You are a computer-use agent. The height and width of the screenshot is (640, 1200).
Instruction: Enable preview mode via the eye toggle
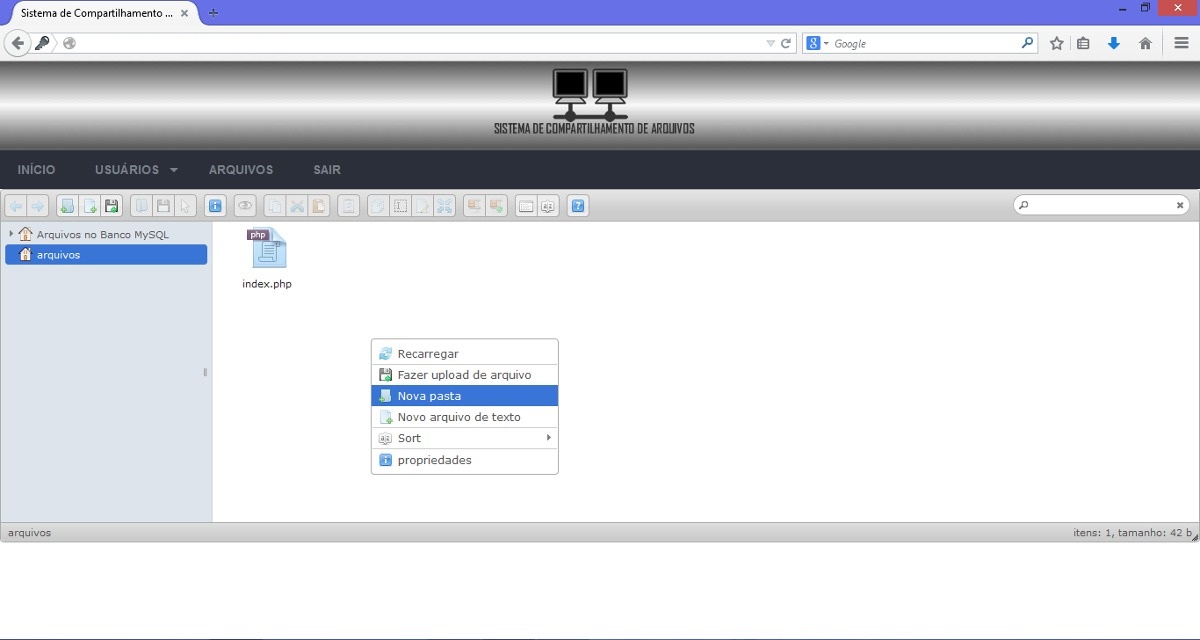(245, 205)
